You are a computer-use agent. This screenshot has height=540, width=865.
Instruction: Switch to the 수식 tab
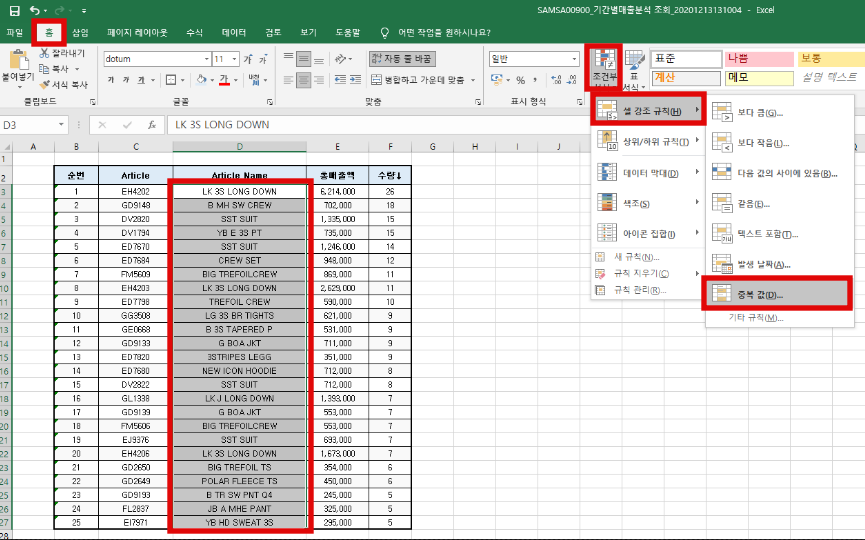click(194, 33)
